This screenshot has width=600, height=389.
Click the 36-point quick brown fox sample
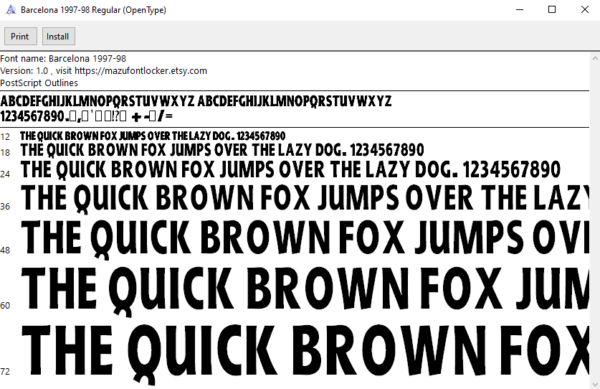305,198
